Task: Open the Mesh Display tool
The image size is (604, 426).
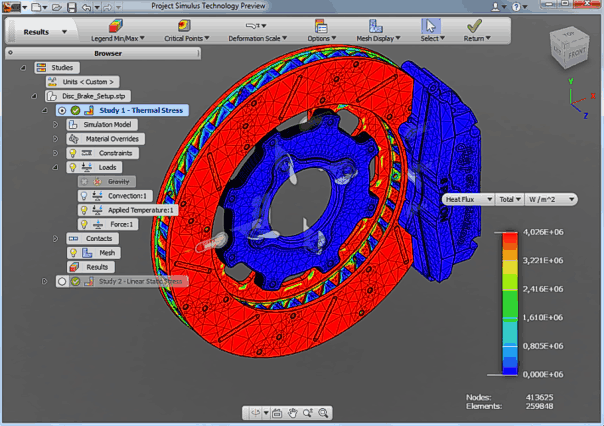Action: (375, 26)
